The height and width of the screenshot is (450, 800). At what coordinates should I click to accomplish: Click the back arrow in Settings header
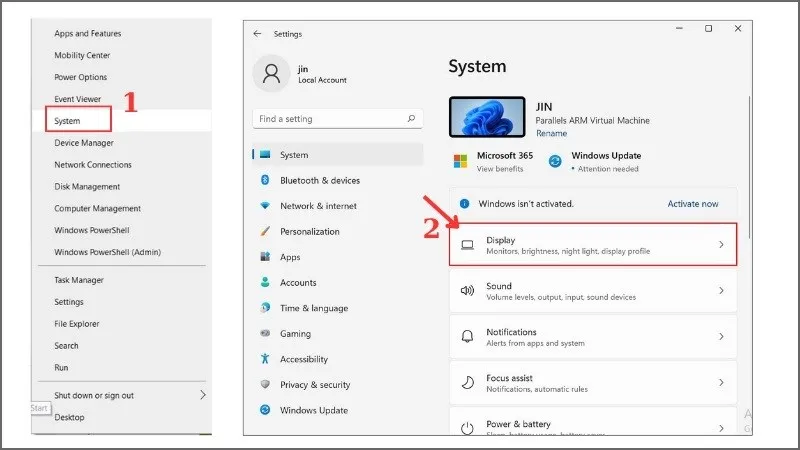257,34
